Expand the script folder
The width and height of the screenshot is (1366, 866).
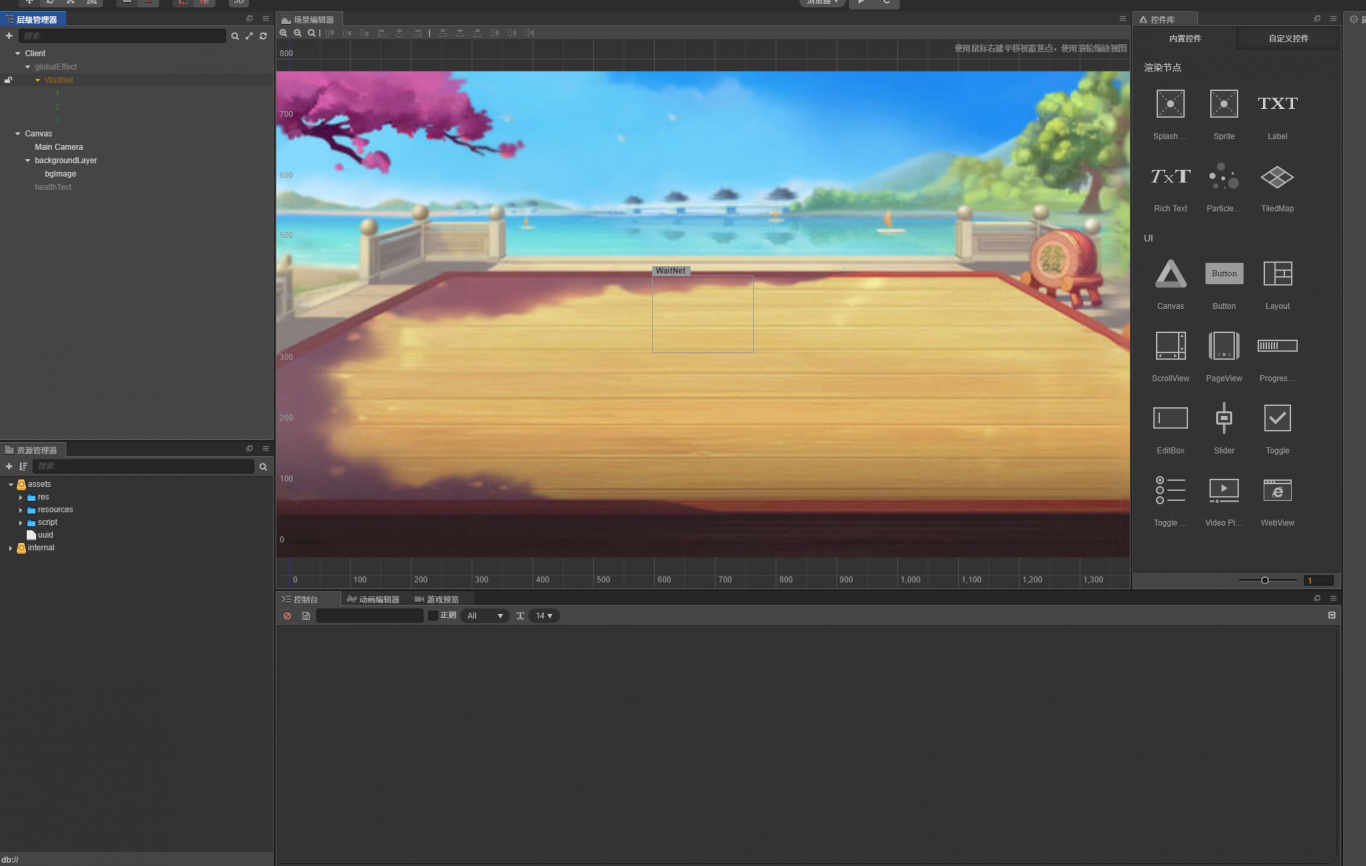click(x=21, y=522)
